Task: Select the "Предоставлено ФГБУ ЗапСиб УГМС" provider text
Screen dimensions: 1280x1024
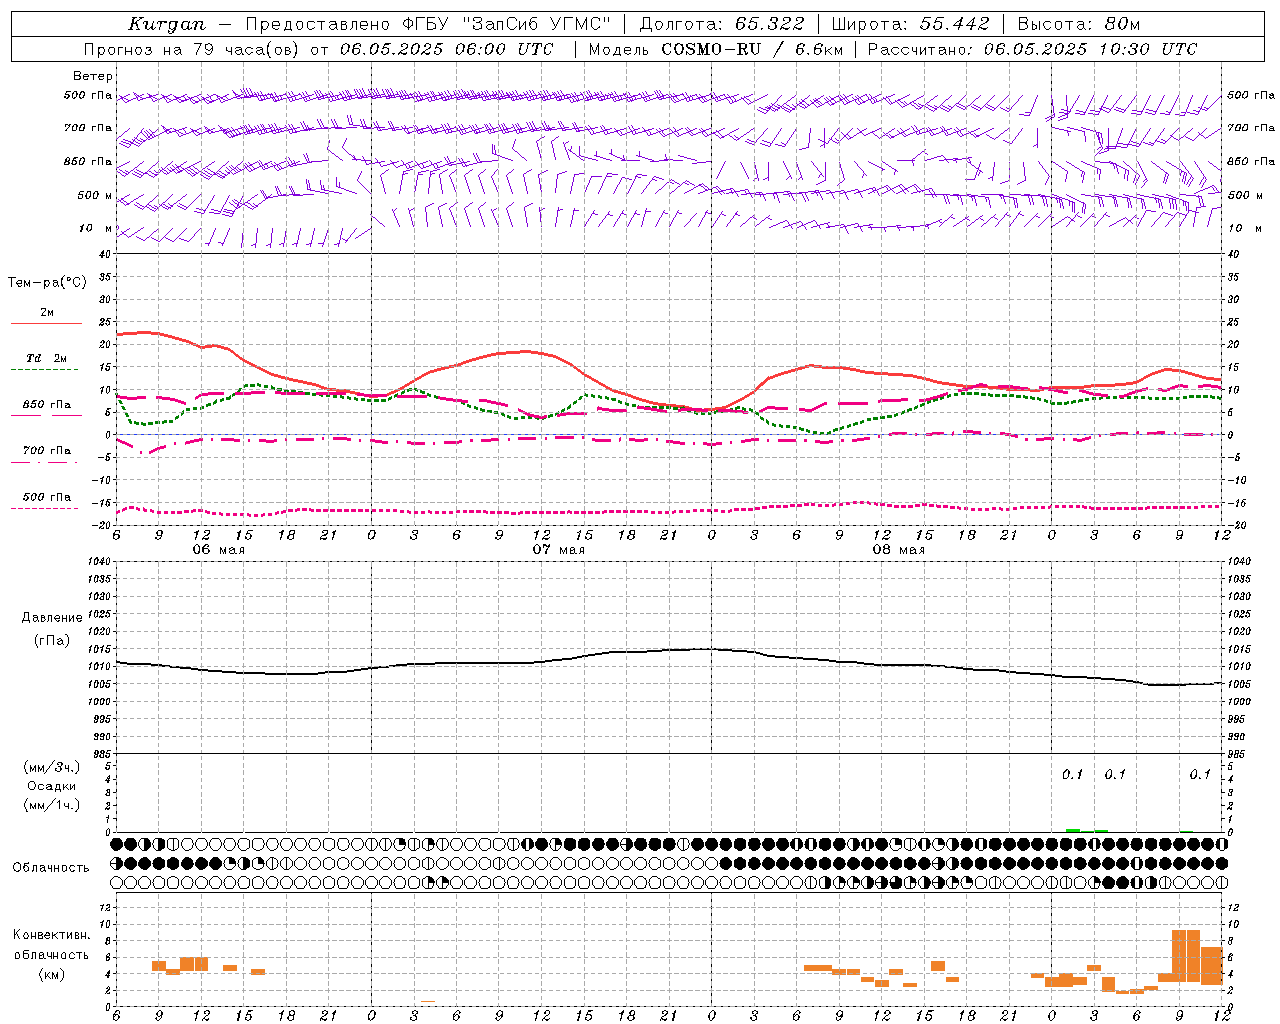Action: click(x=428, y=24)
